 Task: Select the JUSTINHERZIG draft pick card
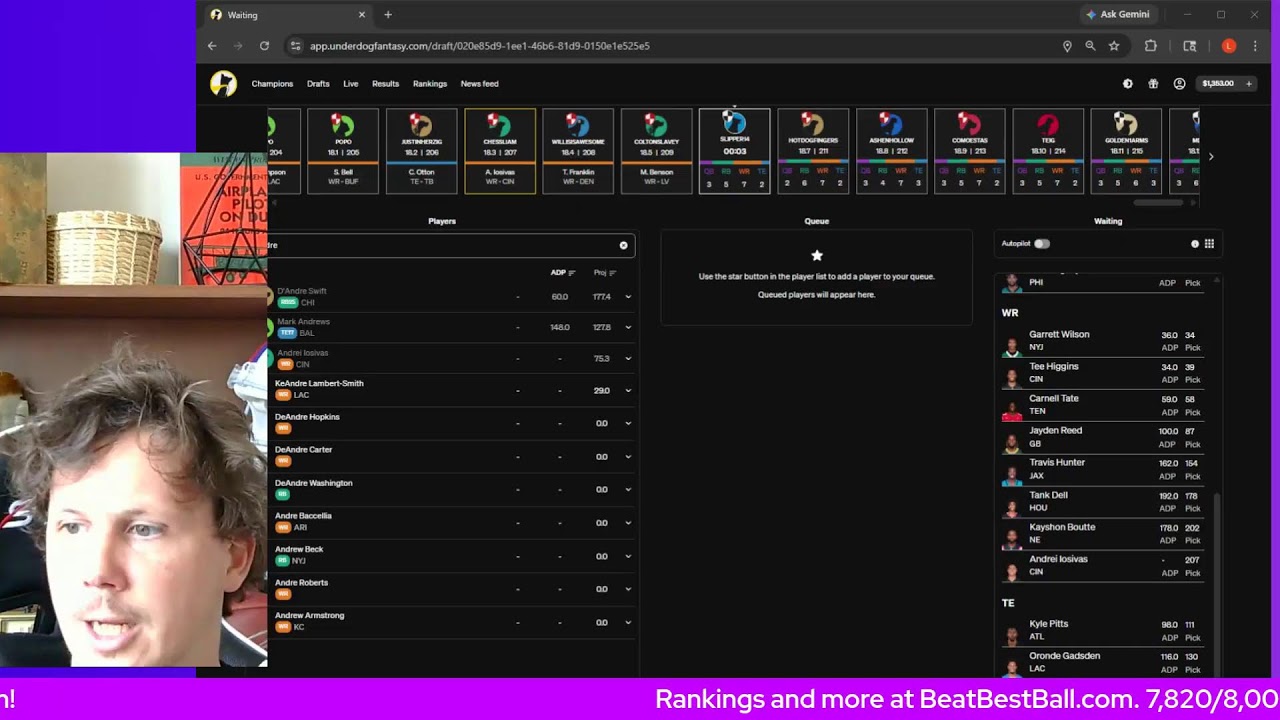[421, 151]
